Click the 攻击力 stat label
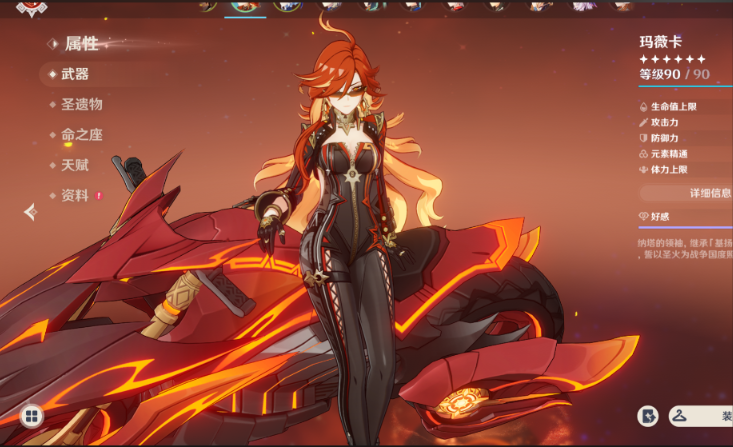 664,123
